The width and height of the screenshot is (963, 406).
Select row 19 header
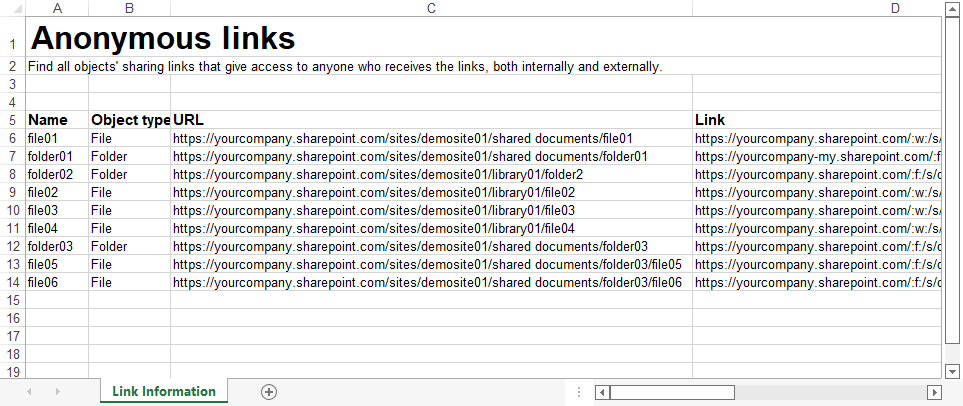pyautogui.click(x=13, y=370)
